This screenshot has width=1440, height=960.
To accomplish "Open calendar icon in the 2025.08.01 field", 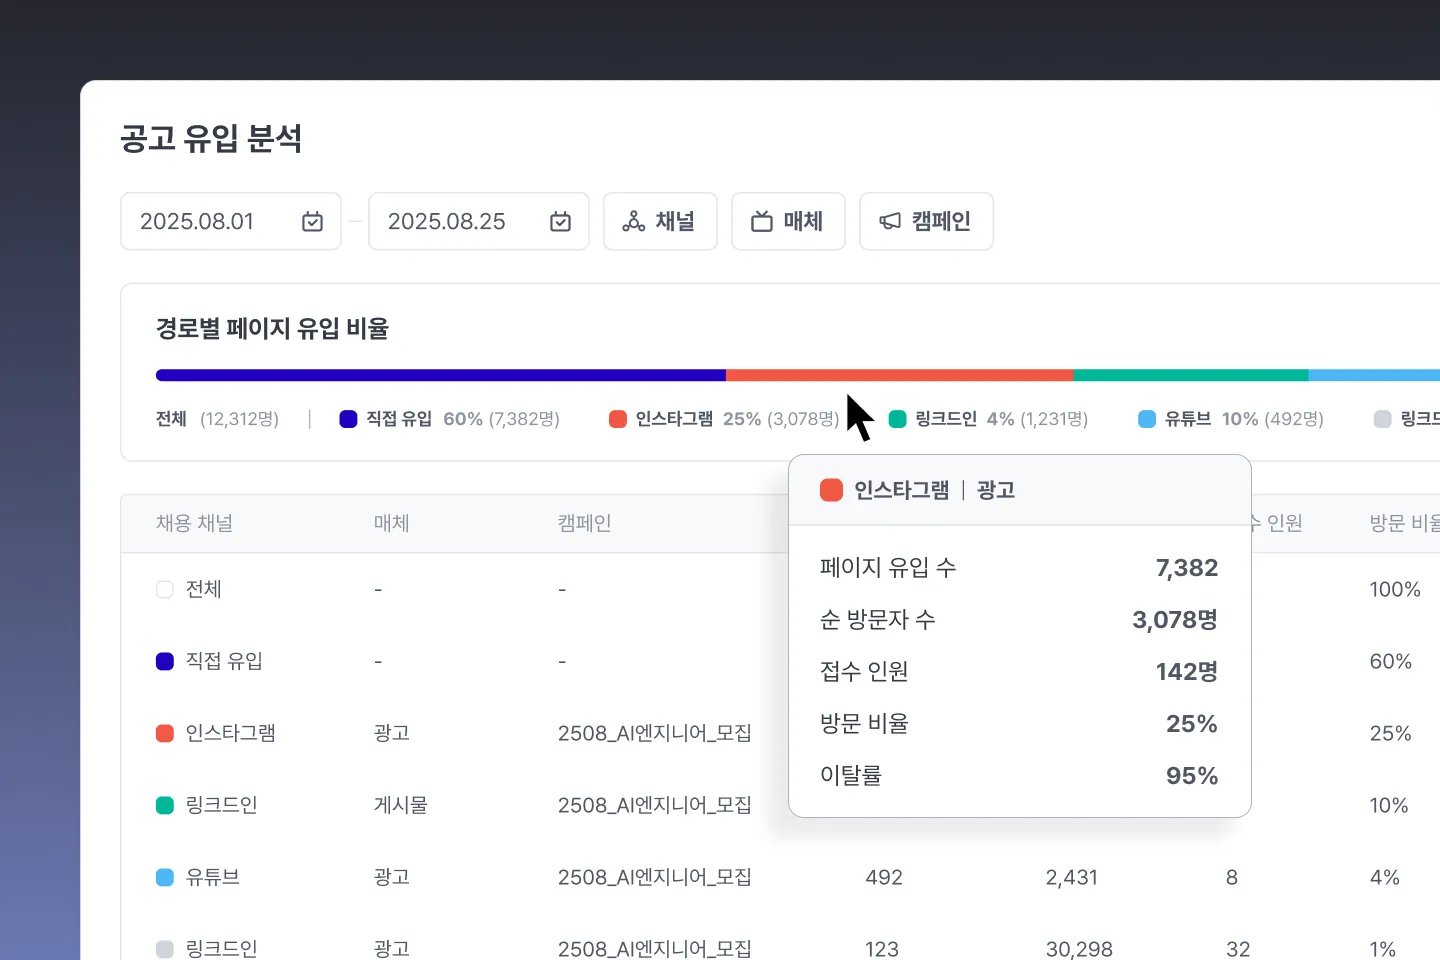I will [x=313, y=222].
